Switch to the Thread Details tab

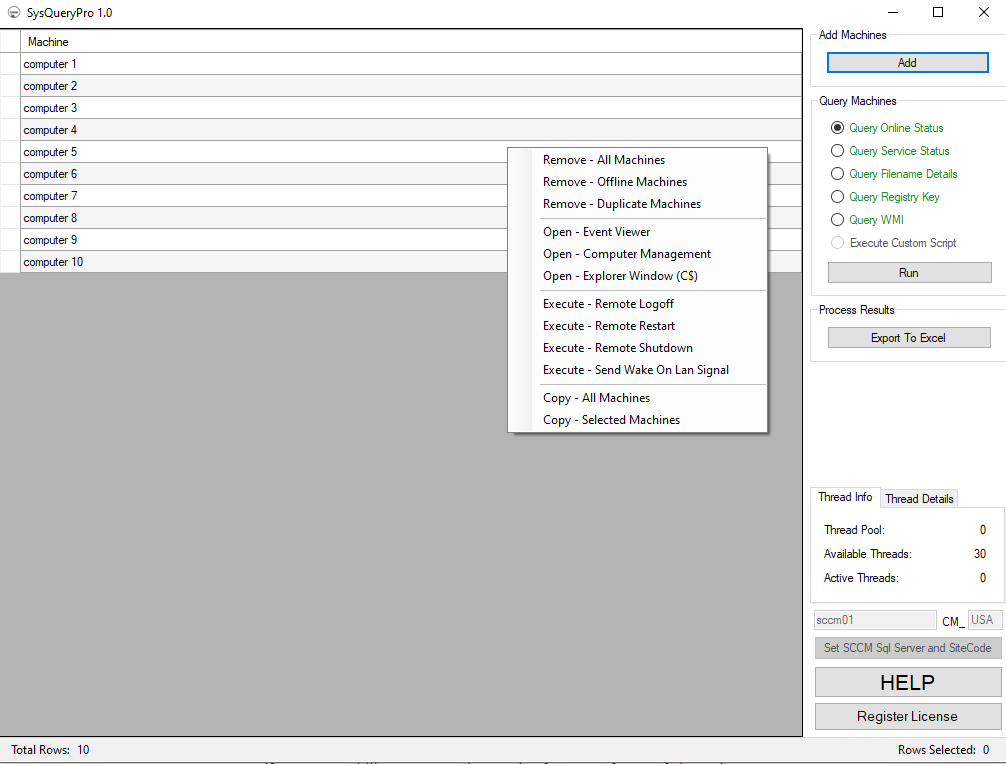(918, 498)
